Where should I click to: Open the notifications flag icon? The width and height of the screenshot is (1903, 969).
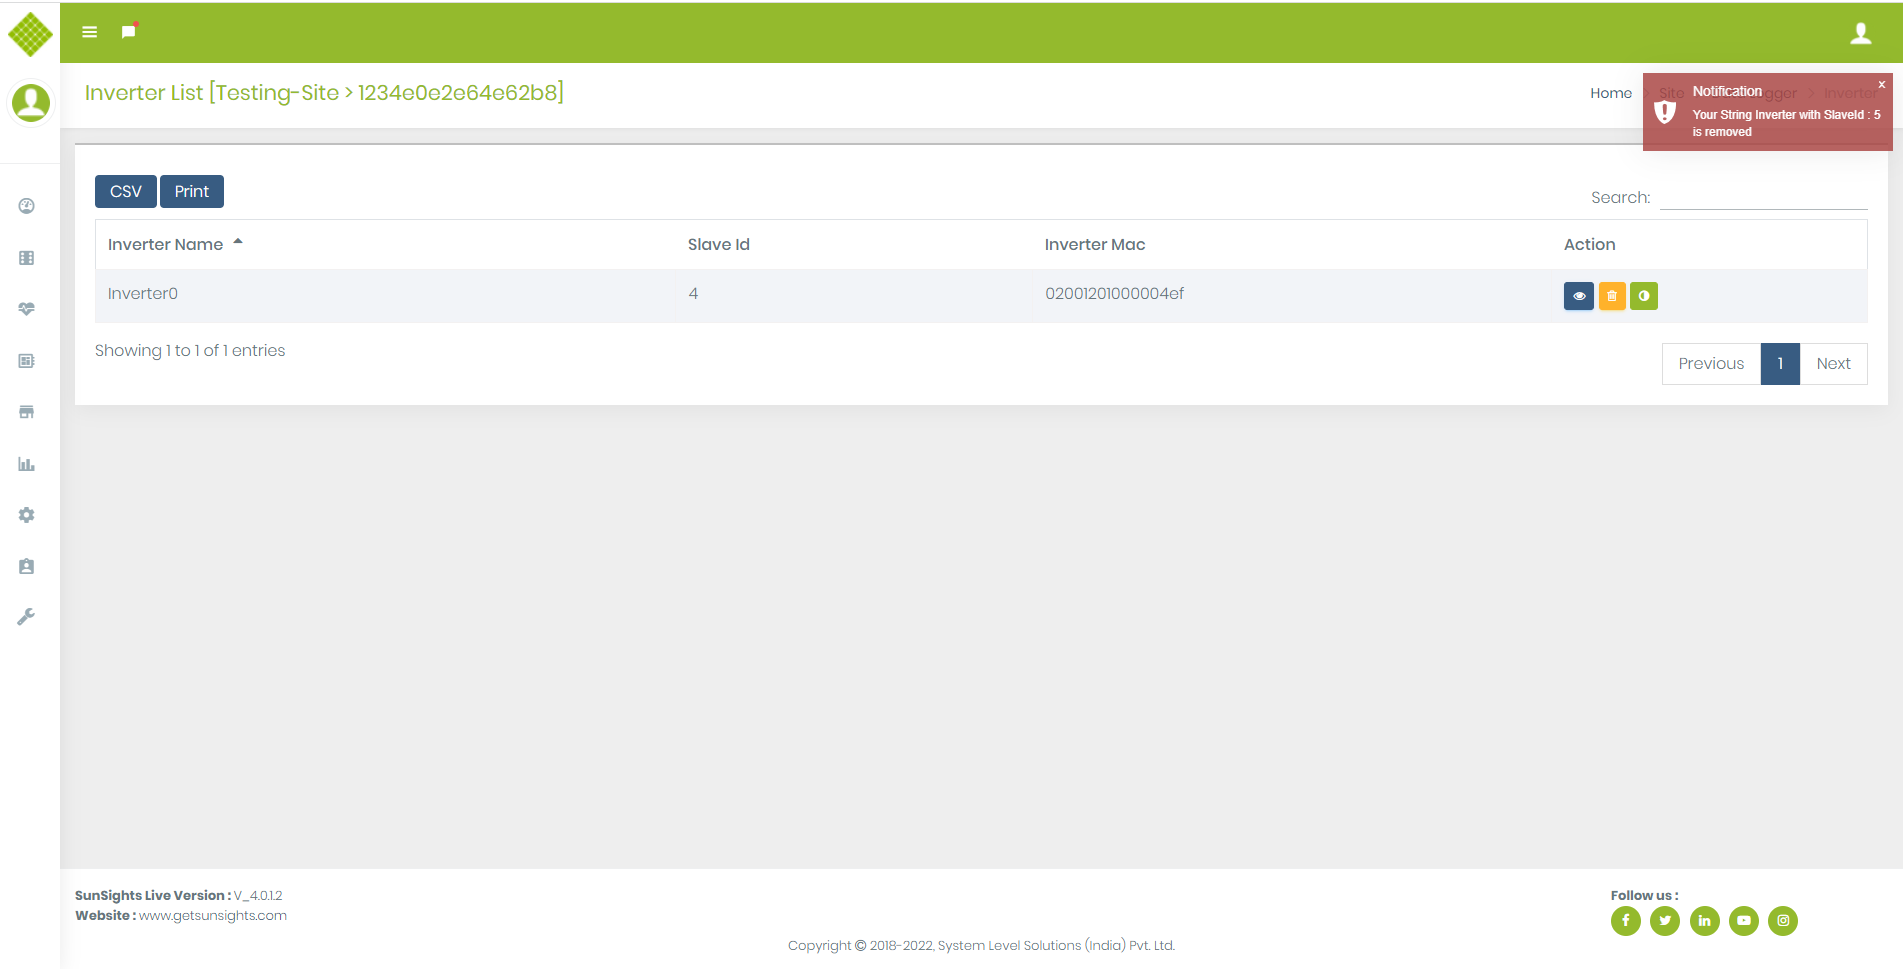tap(128, 32)
